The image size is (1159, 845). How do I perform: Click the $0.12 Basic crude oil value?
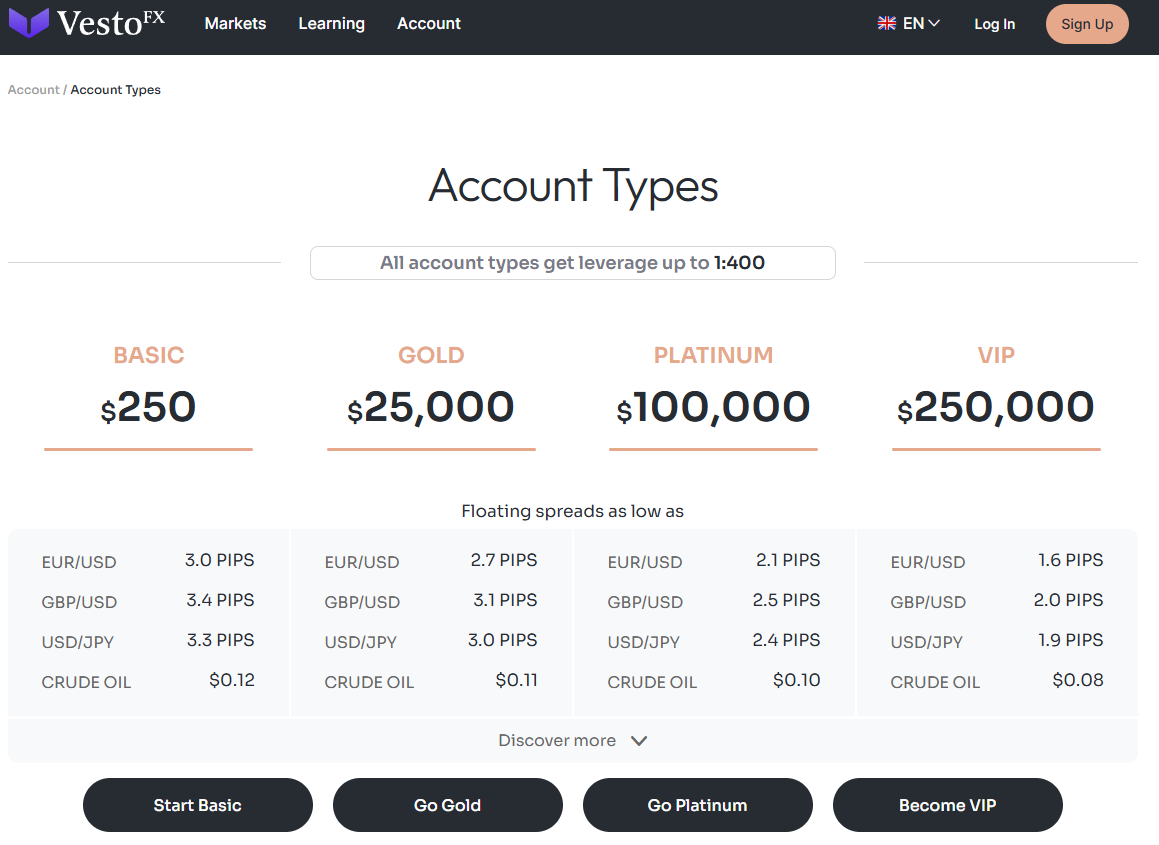click(232, 680)
